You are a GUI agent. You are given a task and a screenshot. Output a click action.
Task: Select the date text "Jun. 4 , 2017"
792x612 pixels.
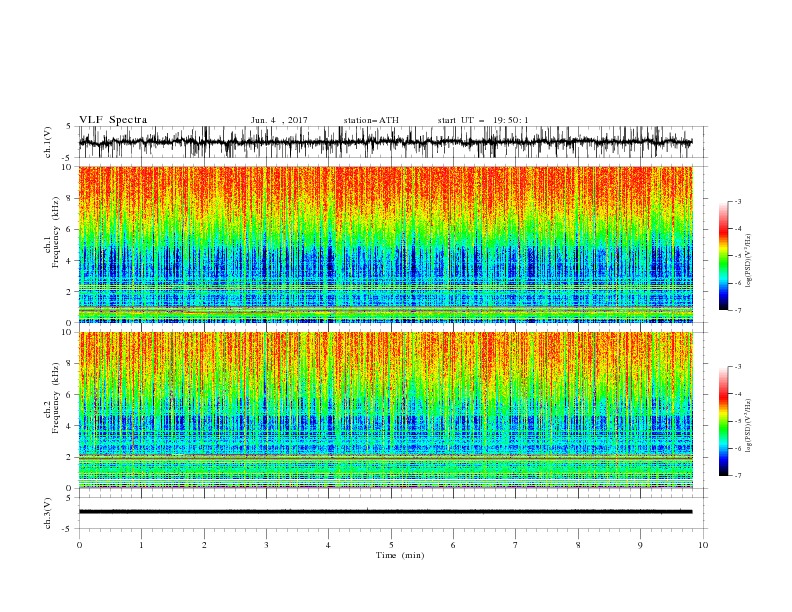pyautogui.click(x=279, y=120)
